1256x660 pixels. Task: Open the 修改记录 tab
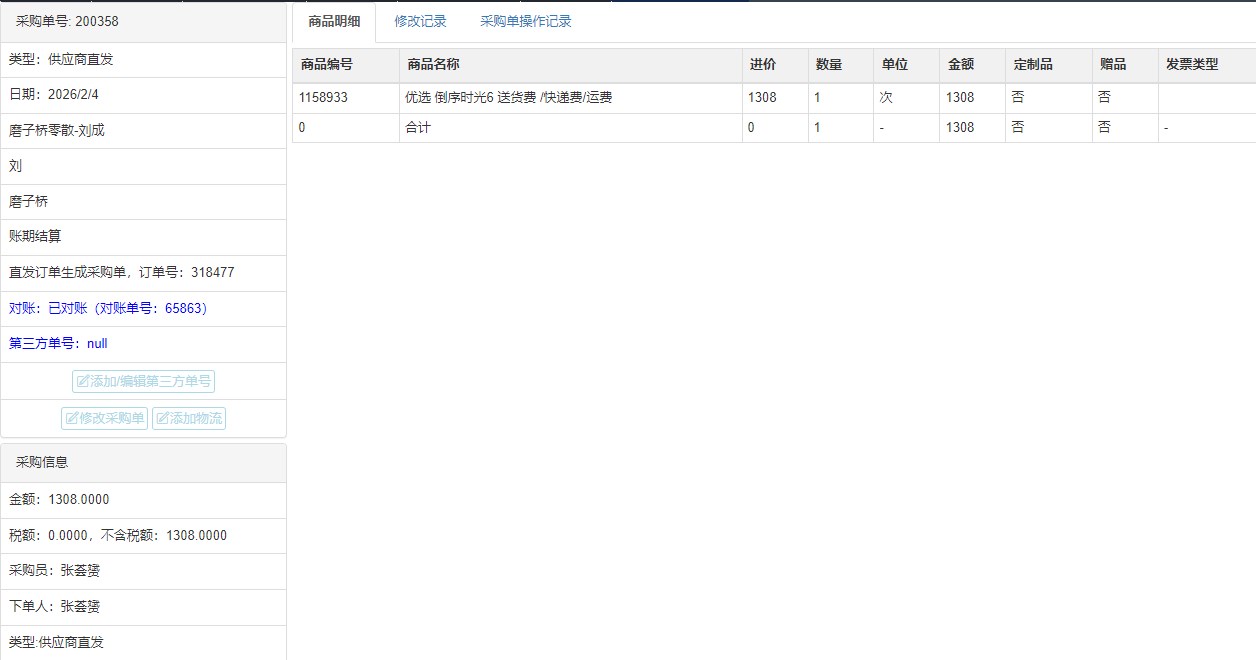coord(420,21)
